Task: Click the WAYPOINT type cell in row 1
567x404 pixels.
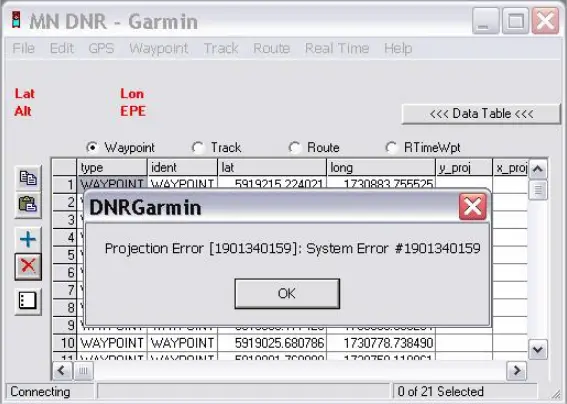Action: point(112,184)
